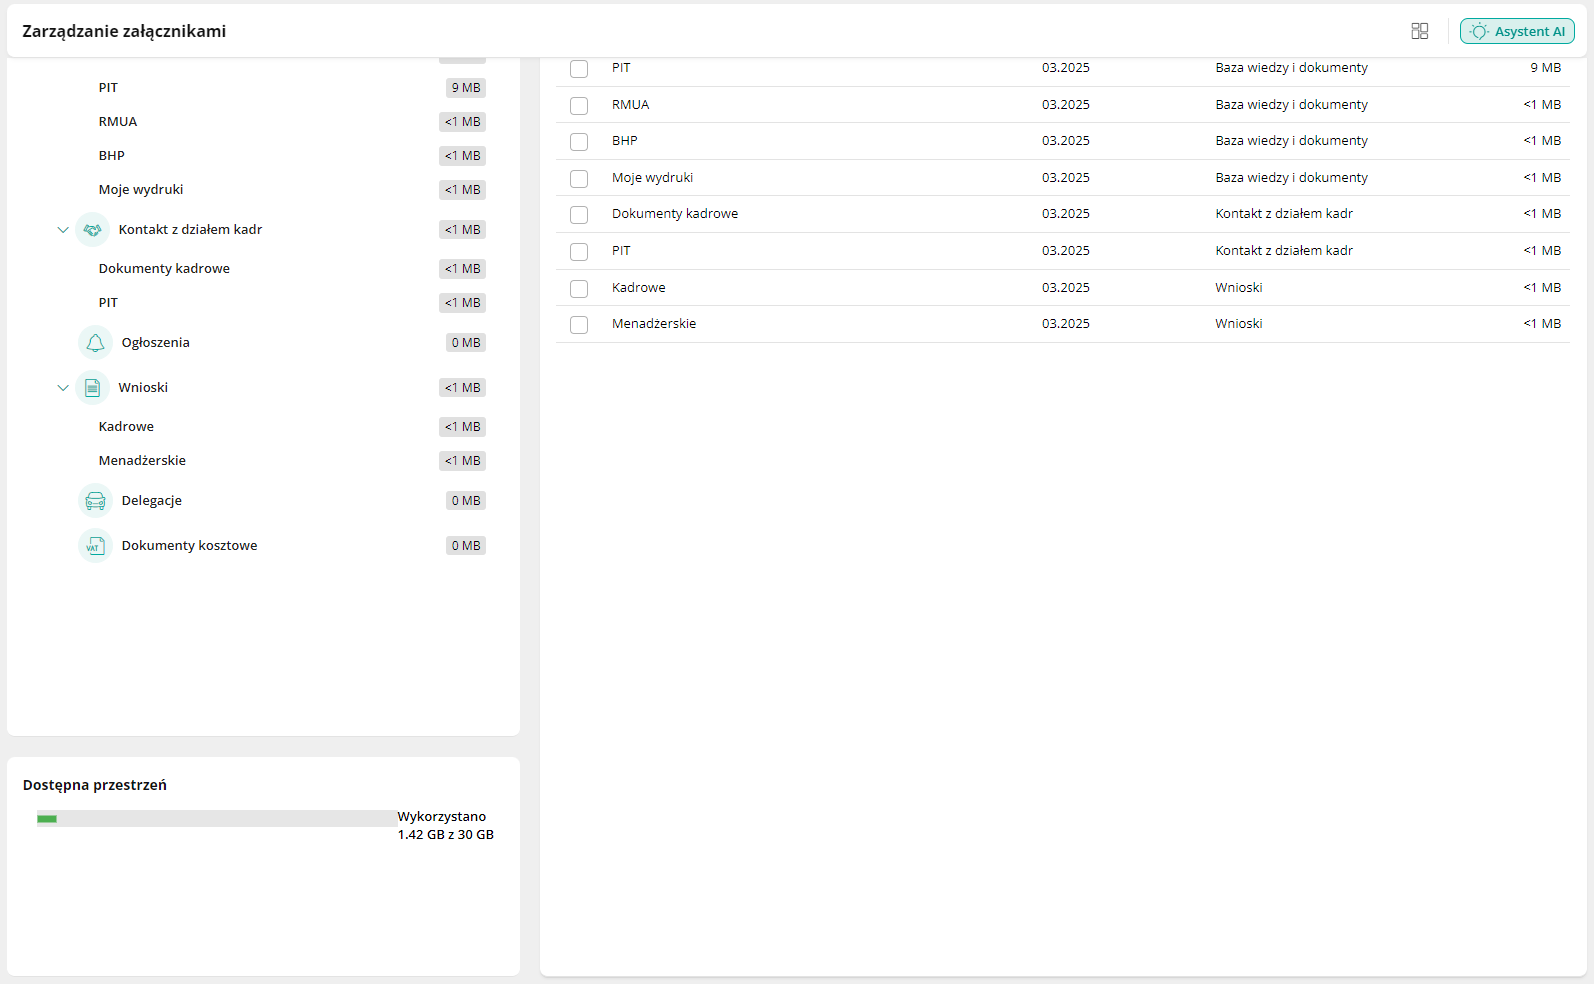This screenshot has width=1594, height=984.
Task: Click Menadżerskie name in the table
Action: coord(654,324)
